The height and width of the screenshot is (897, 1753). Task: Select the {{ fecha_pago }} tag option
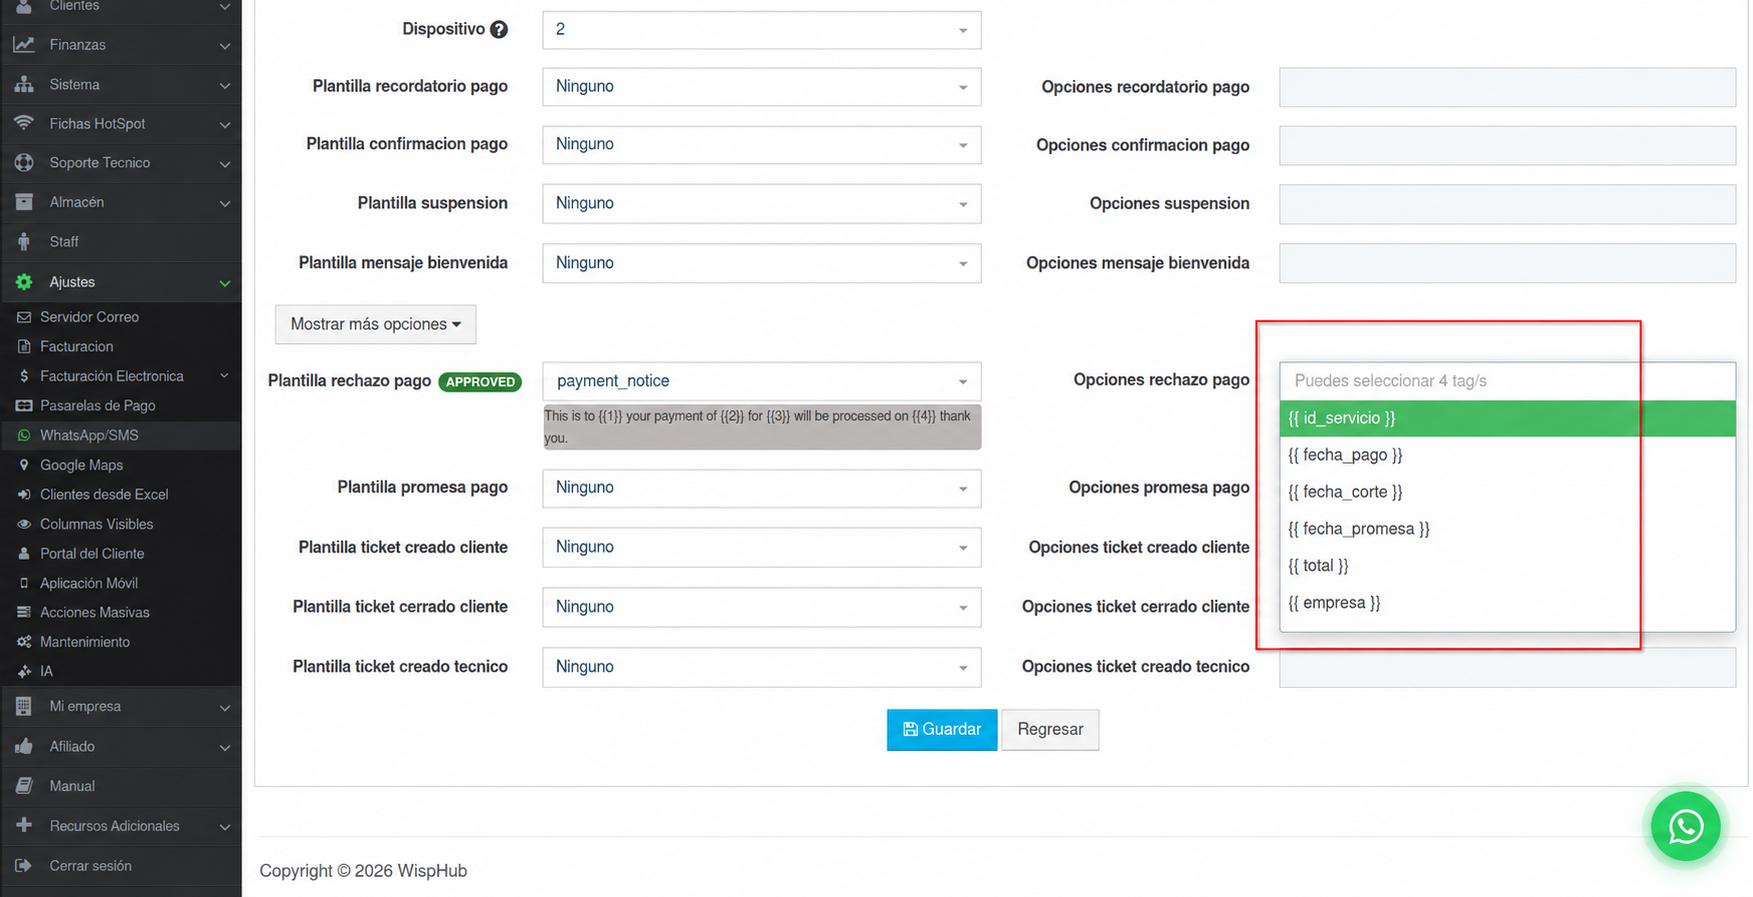[1507, 455]
